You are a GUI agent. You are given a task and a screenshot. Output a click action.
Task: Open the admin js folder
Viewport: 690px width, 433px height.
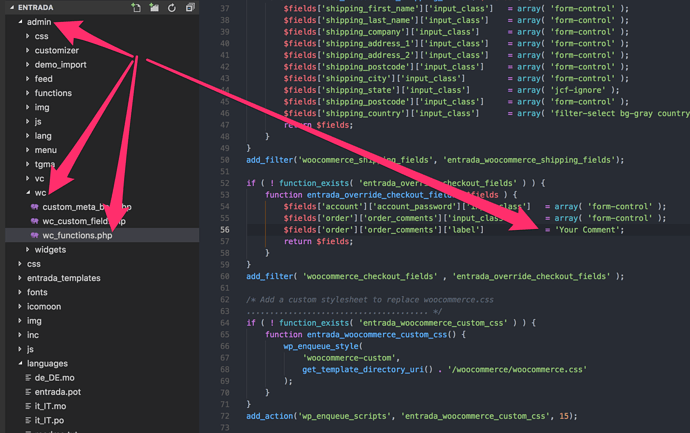38,121
